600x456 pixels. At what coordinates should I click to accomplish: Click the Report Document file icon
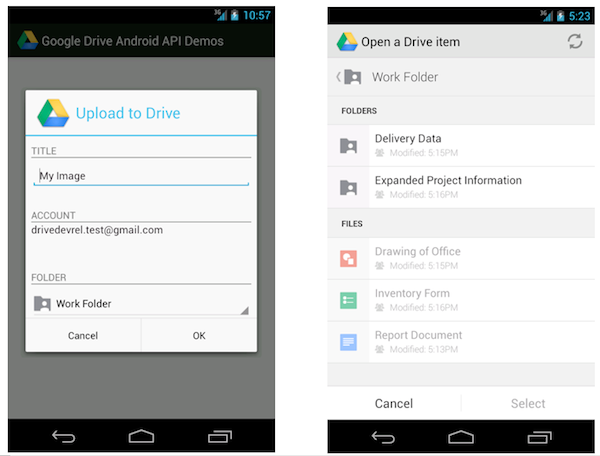point(348,342)
